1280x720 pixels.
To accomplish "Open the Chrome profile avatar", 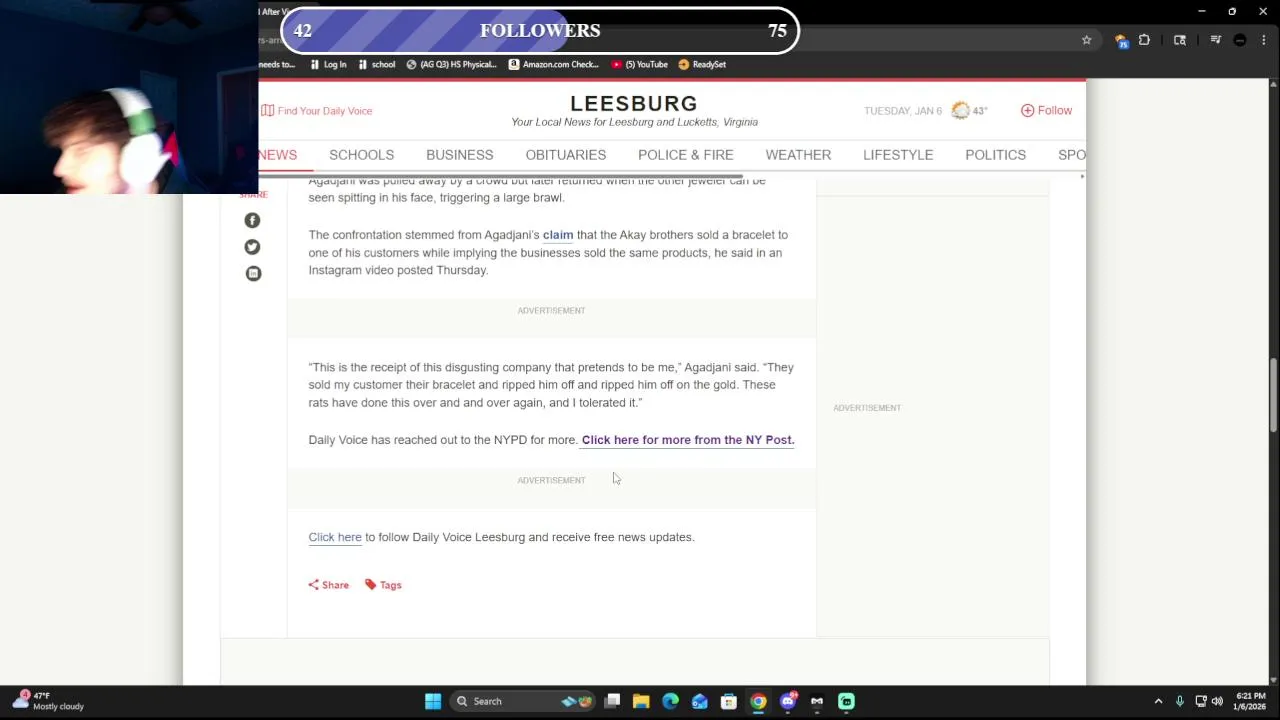I will click(x=1240, y=40).
